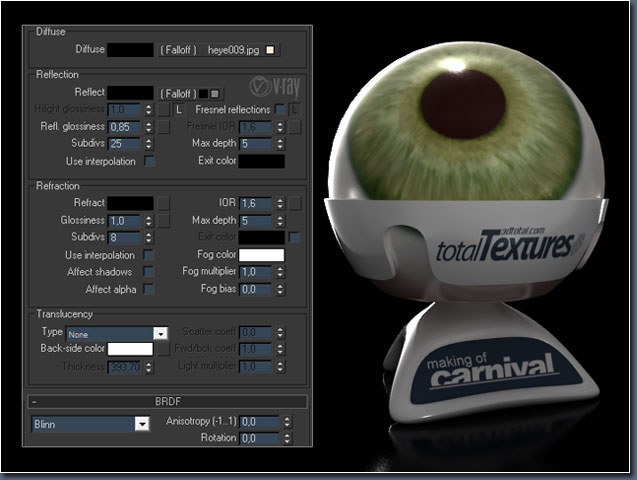Adjust the Reflection Max depth spinner

click(280, 144)
